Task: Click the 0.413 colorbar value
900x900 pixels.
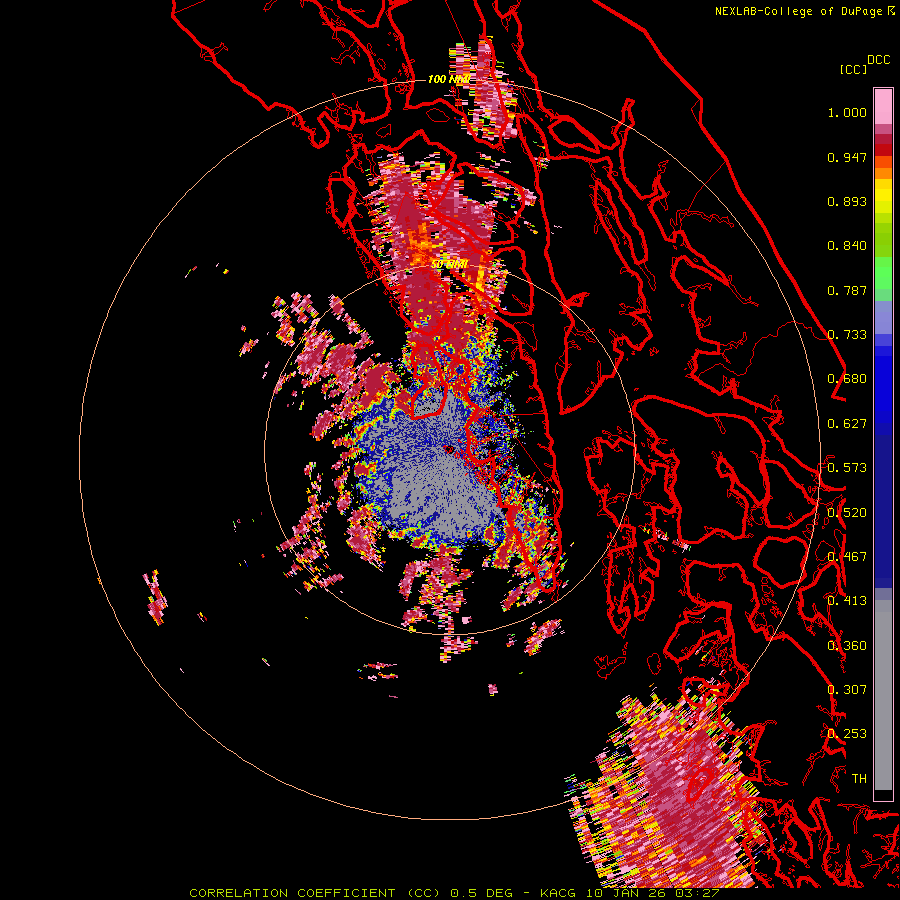Action: [x=847, y=601]
